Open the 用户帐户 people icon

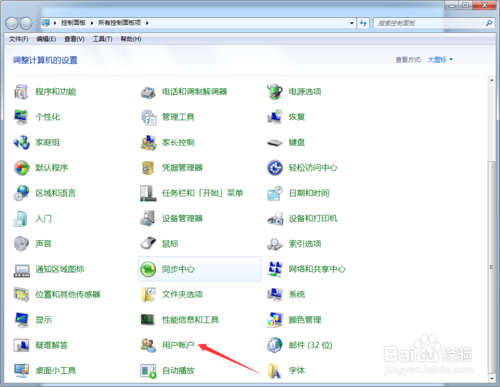[148, 345]
